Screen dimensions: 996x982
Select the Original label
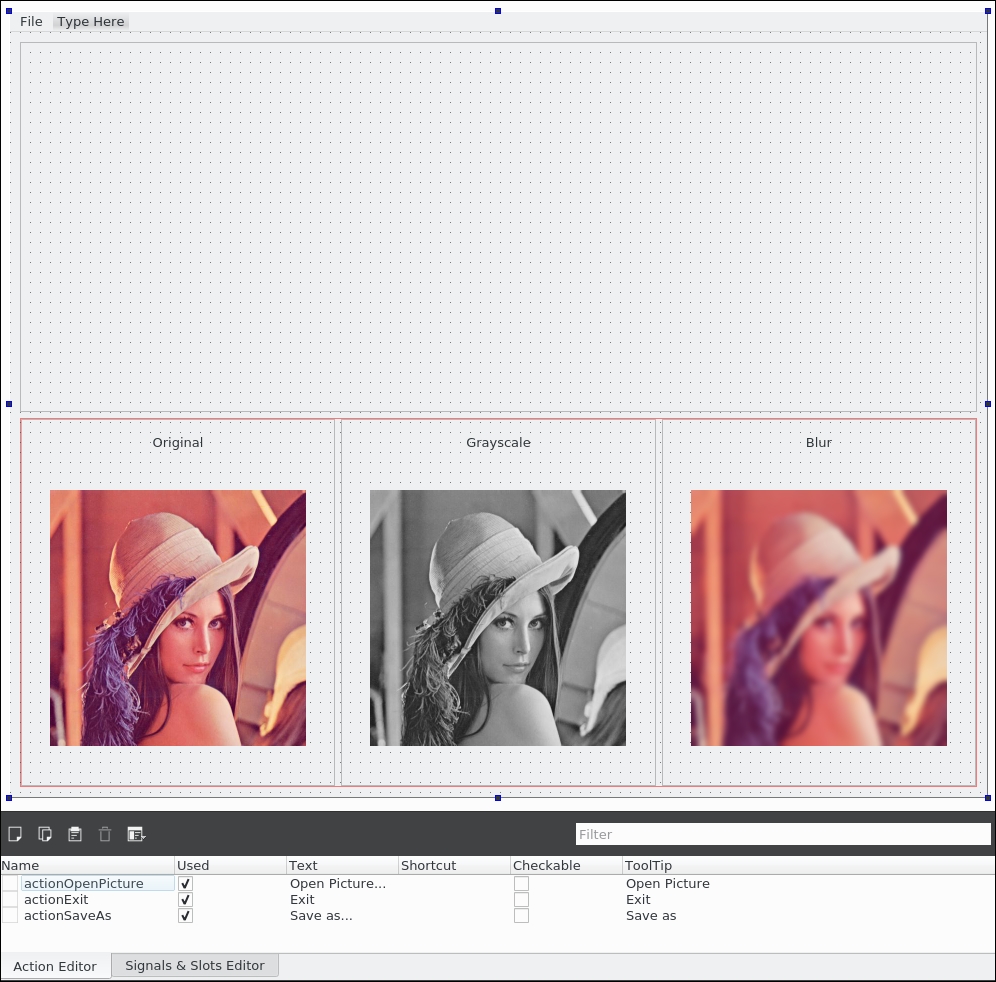[x=177, y=442]
